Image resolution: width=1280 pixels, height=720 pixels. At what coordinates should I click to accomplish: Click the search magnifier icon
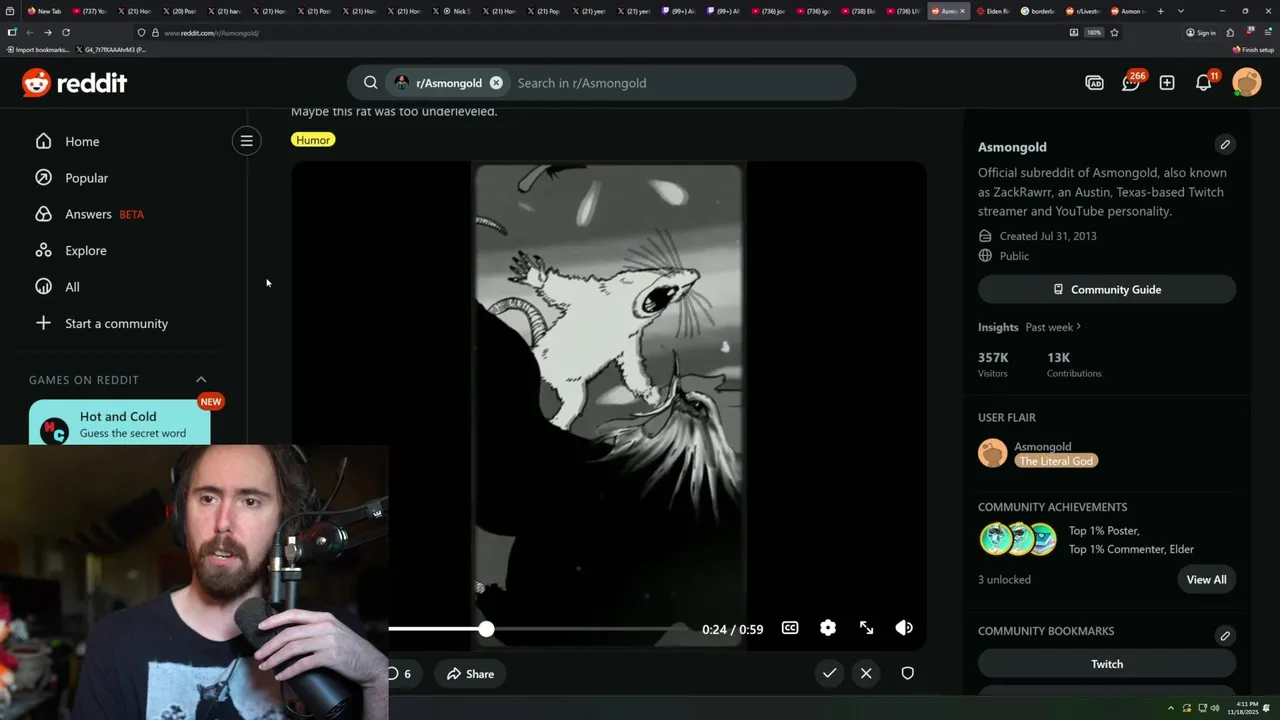pos(370,83)
